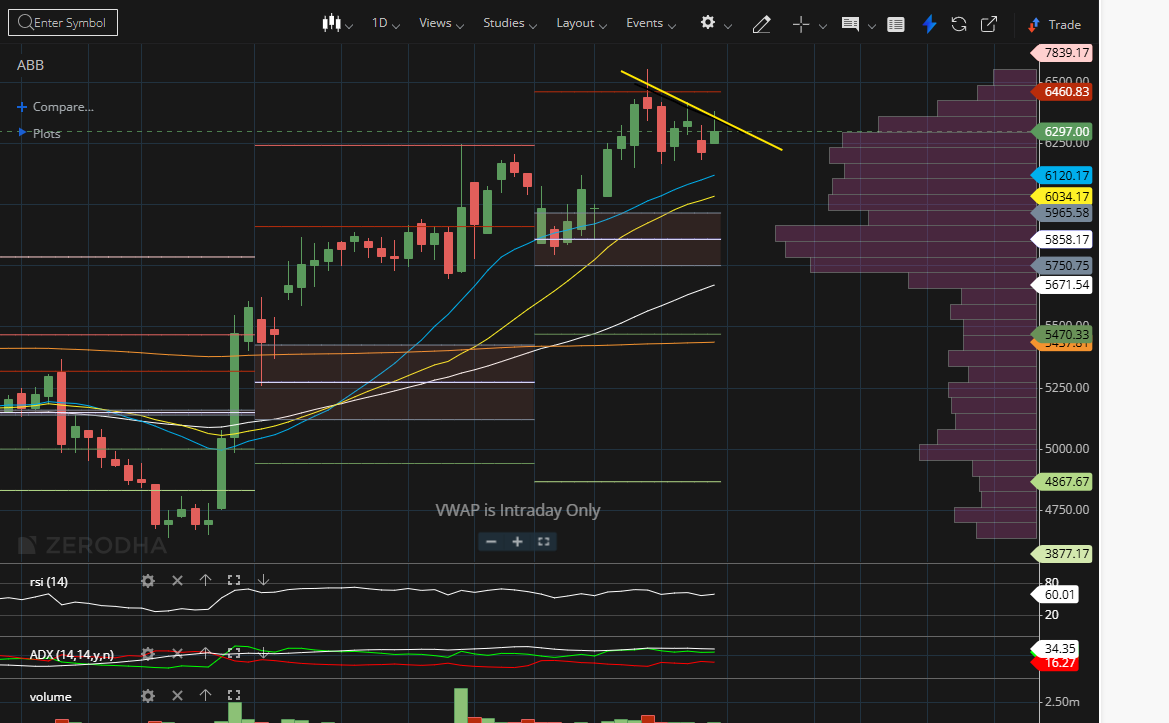1169x723 pixels.
Task: Click Compare plus link
Action: (55, 107)
